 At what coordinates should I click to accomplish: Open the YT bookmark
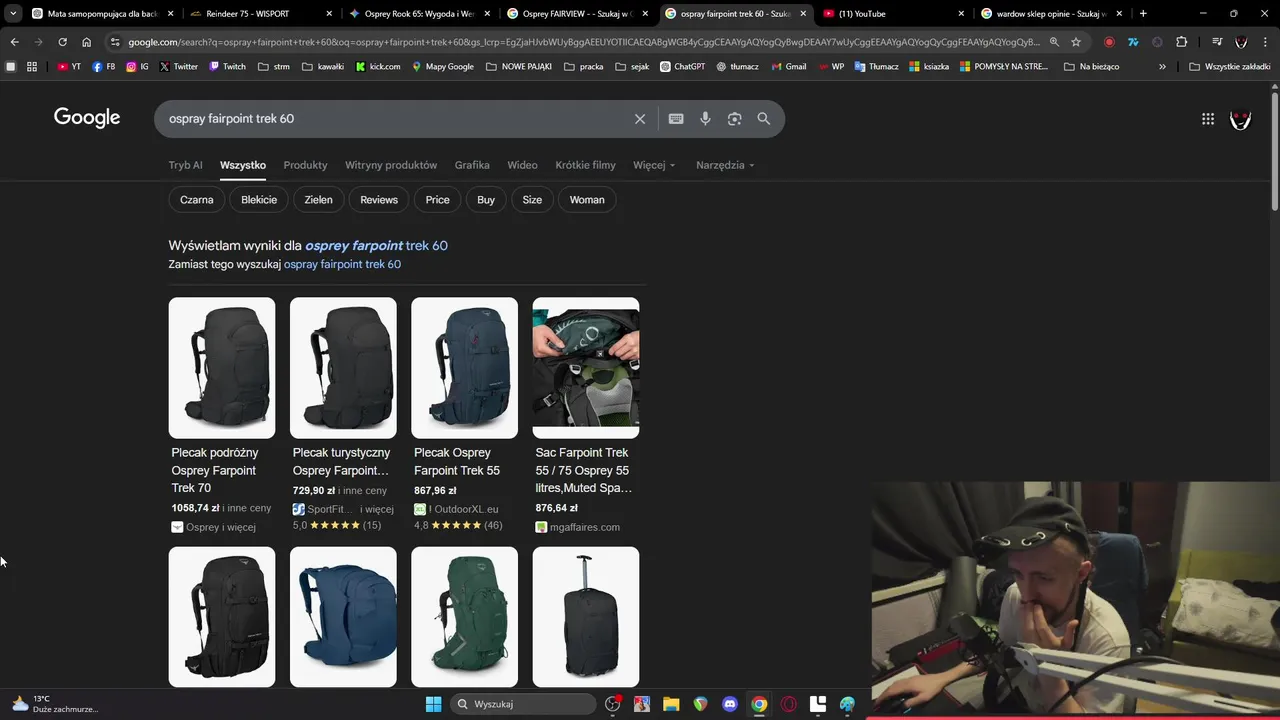point(69,66)
